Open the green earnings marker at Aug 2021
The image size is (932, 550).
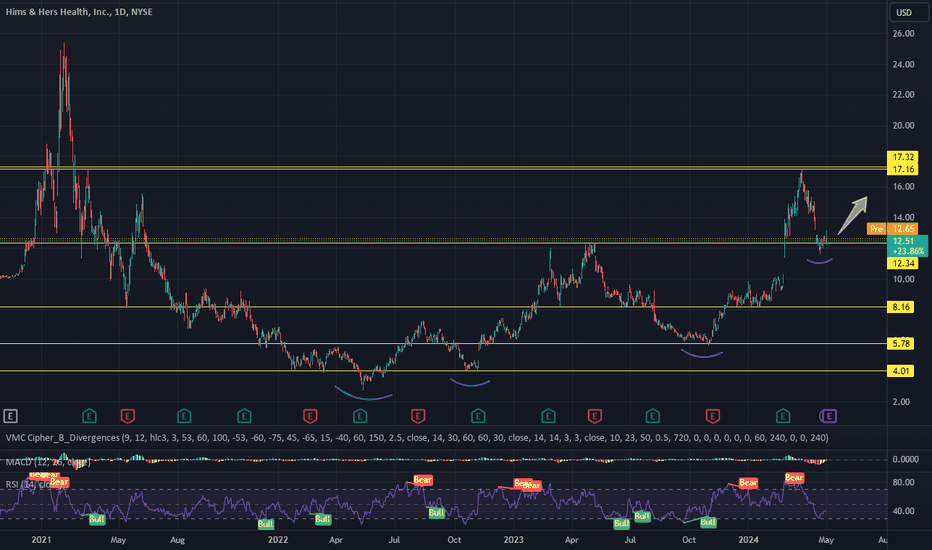[184, 416]
